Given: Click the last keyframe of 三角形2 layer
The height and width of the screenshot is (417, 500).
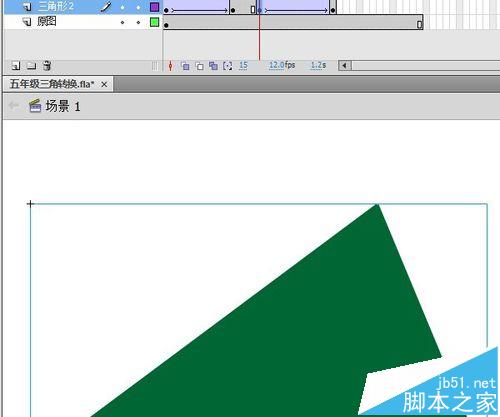Looking at the screenshot, I should click(333, 10).
